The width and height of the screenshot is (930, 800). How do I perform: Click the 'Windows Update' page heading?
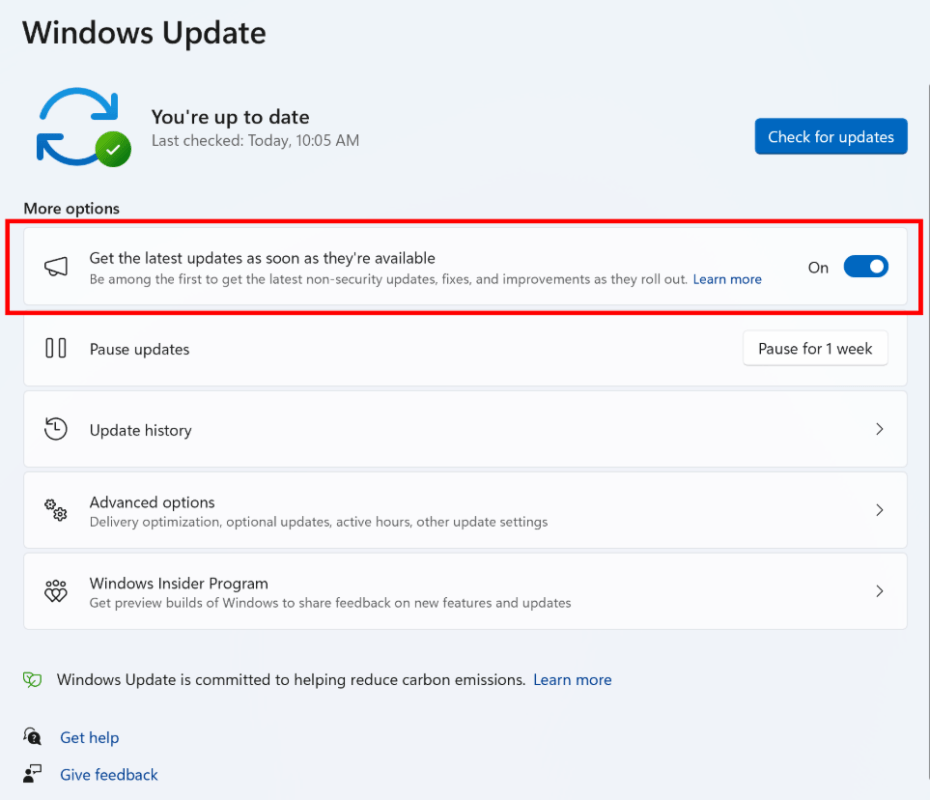pos(144,33)
